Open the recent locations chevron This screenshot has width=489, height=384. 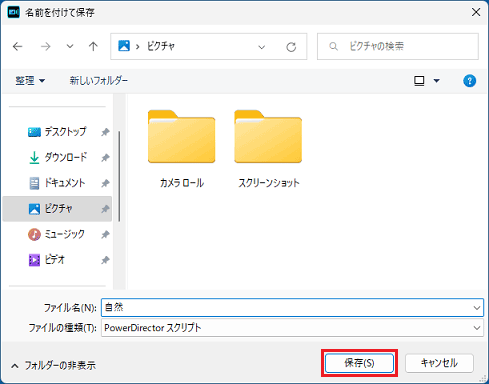[70, 46]
